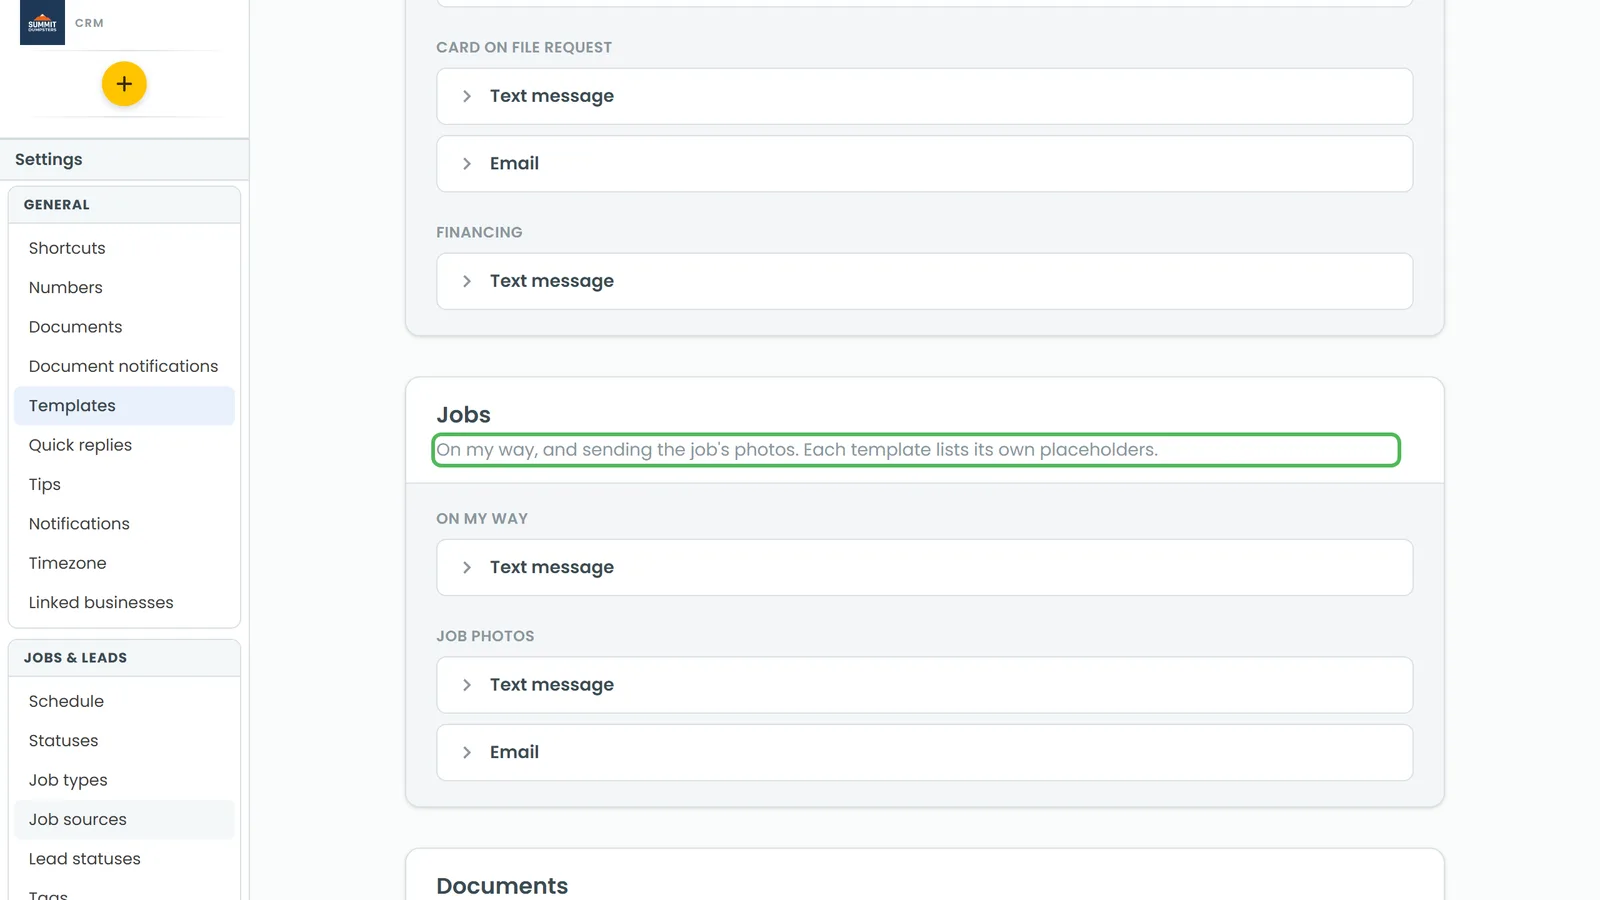The image size is (1600, 900).
Task: Open Shortcuts settings
Action: click(124, 248)
